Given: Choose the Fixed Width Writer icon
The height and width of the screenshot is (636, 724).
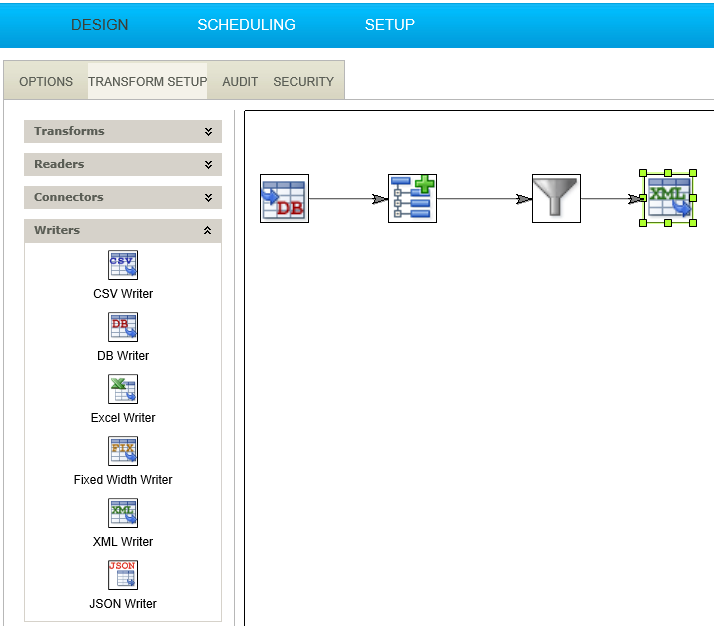Looking at the screenshot, I should pyautogui.click(x=123, y=451).
